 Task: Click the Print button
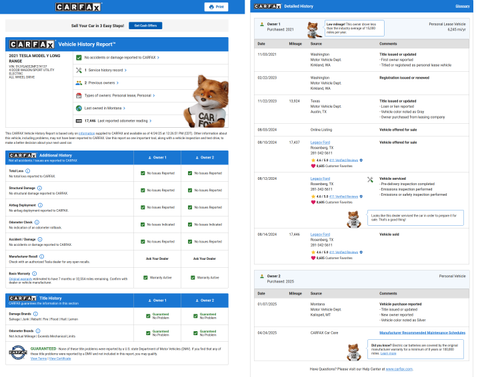pyautogui.click(x=216, y=7)
